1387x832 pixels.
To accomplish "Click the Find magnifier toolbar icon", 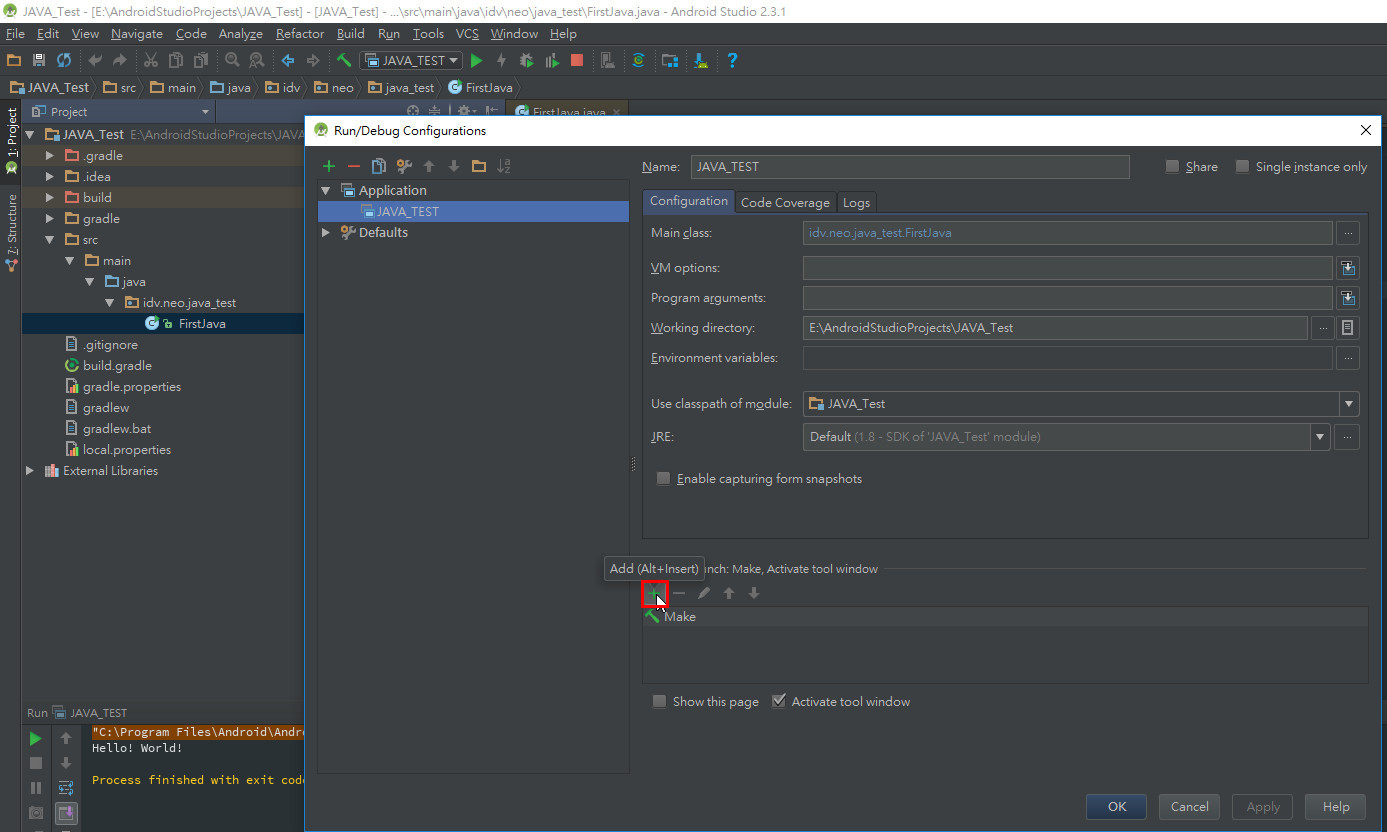I will coord(232,60).
